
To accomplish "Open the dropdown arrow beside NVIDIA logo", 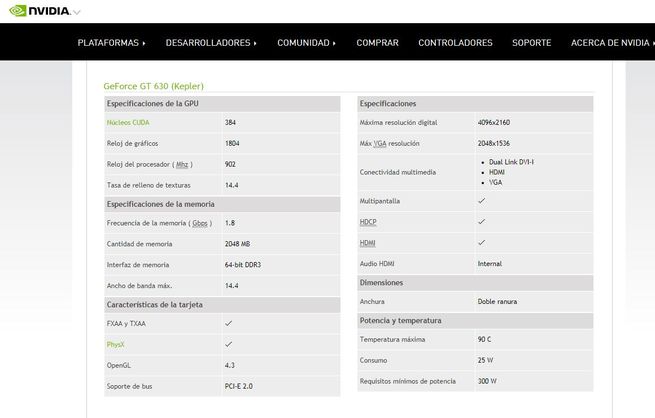I will click(x=76, y=13).
